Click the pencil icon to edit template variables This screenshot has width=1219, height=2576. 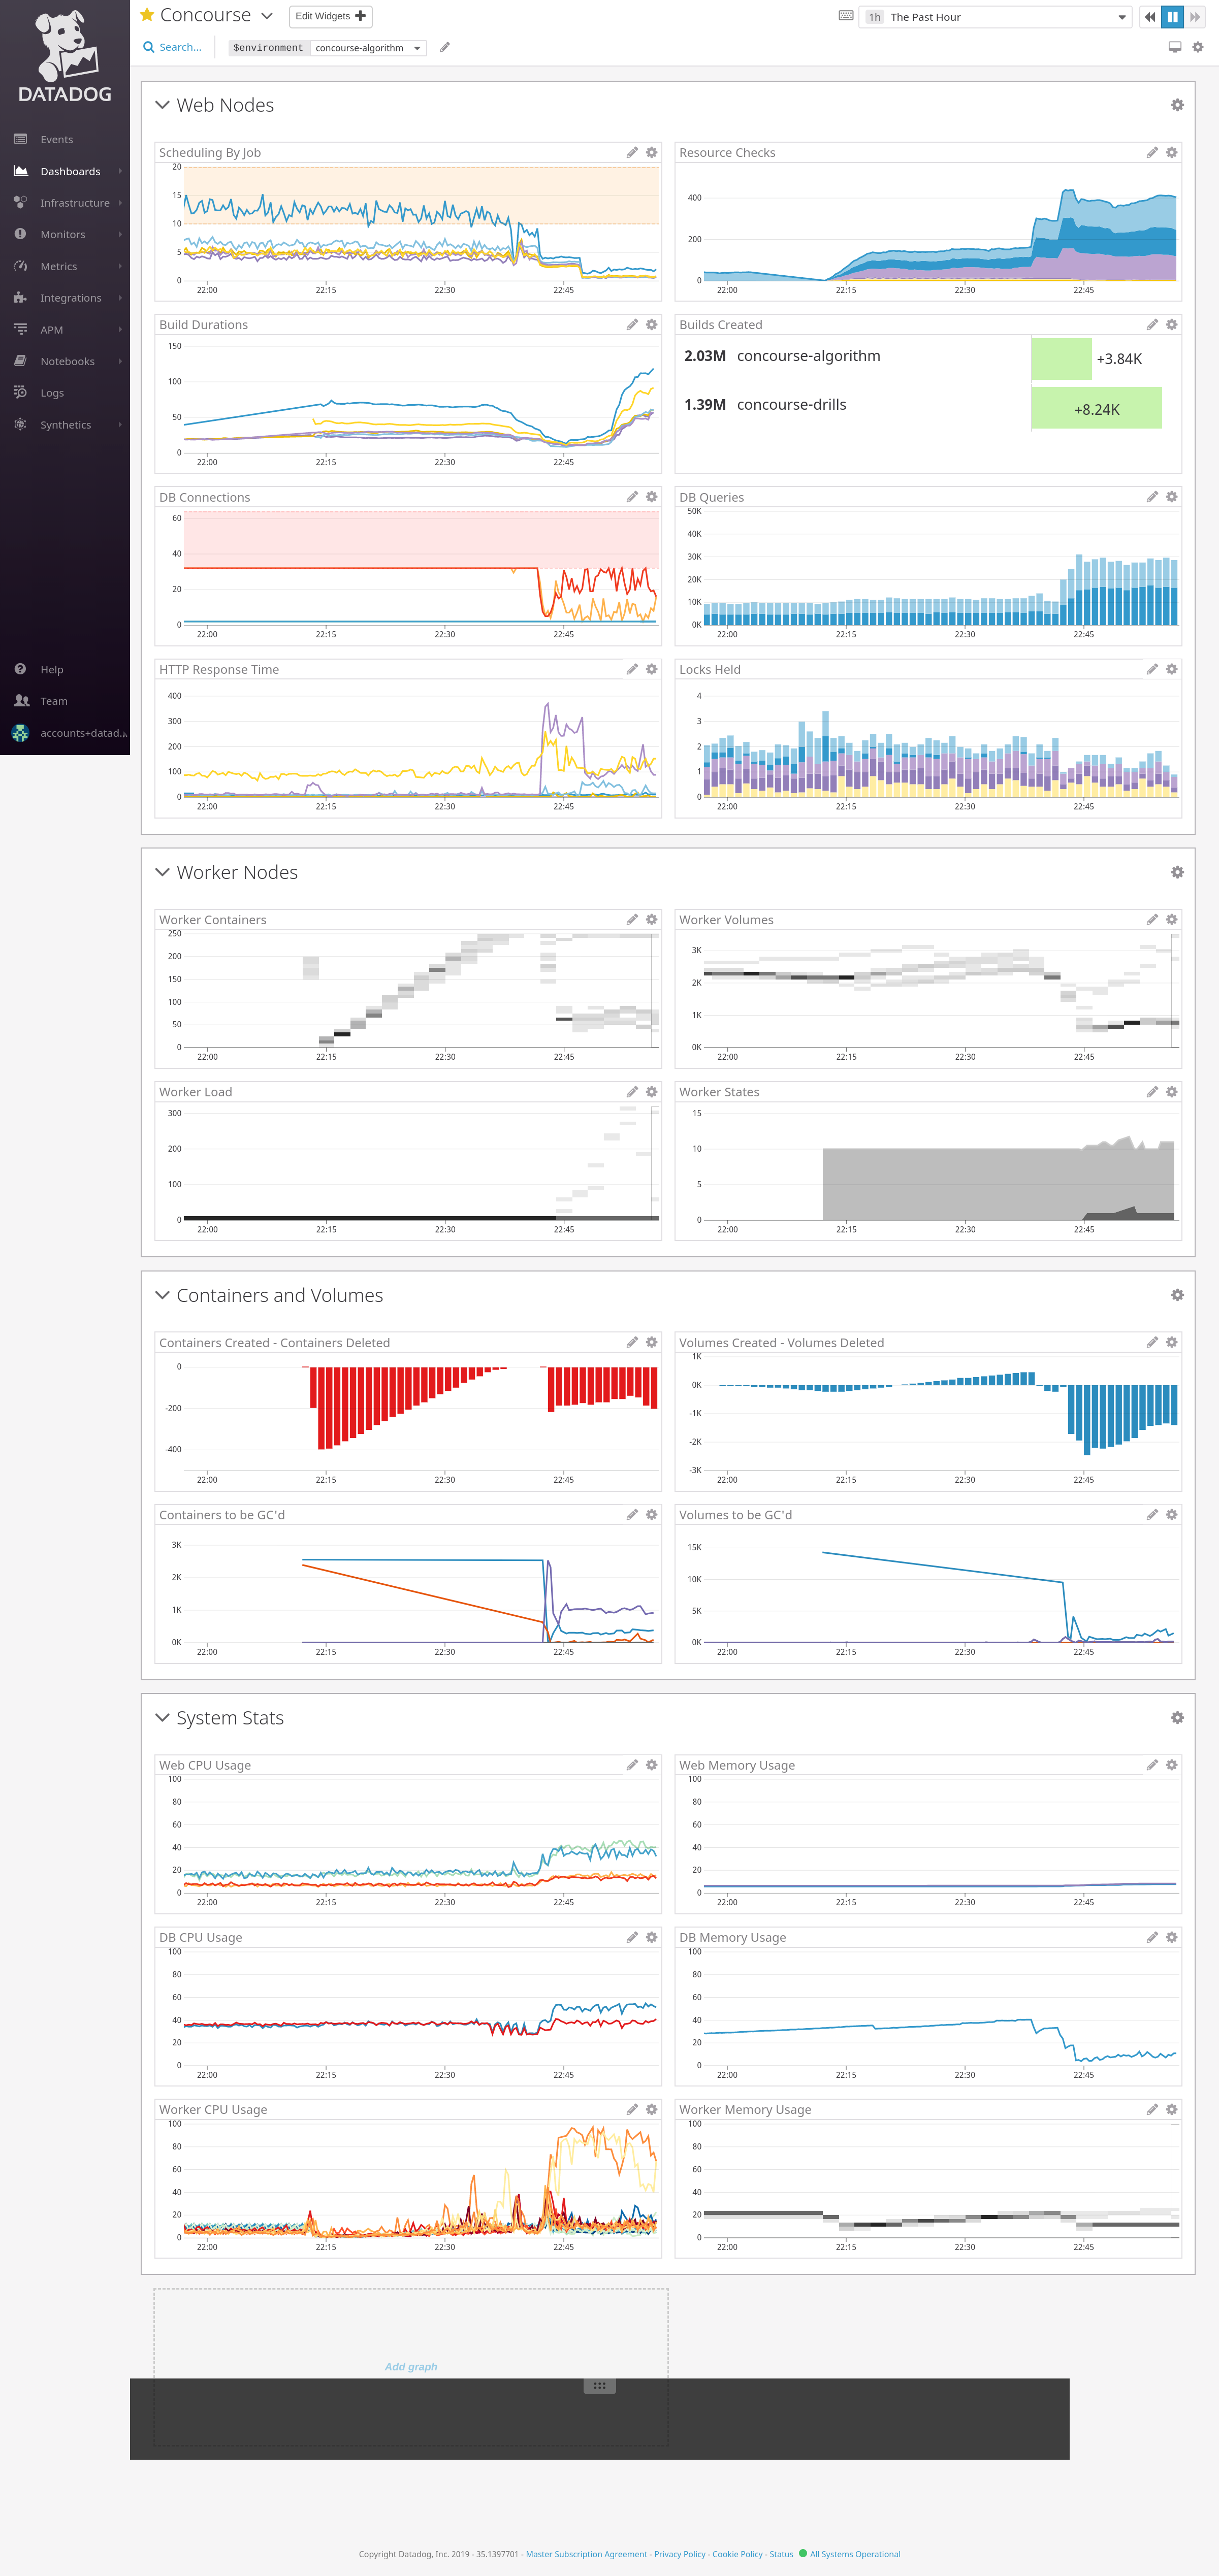(445, 47)
